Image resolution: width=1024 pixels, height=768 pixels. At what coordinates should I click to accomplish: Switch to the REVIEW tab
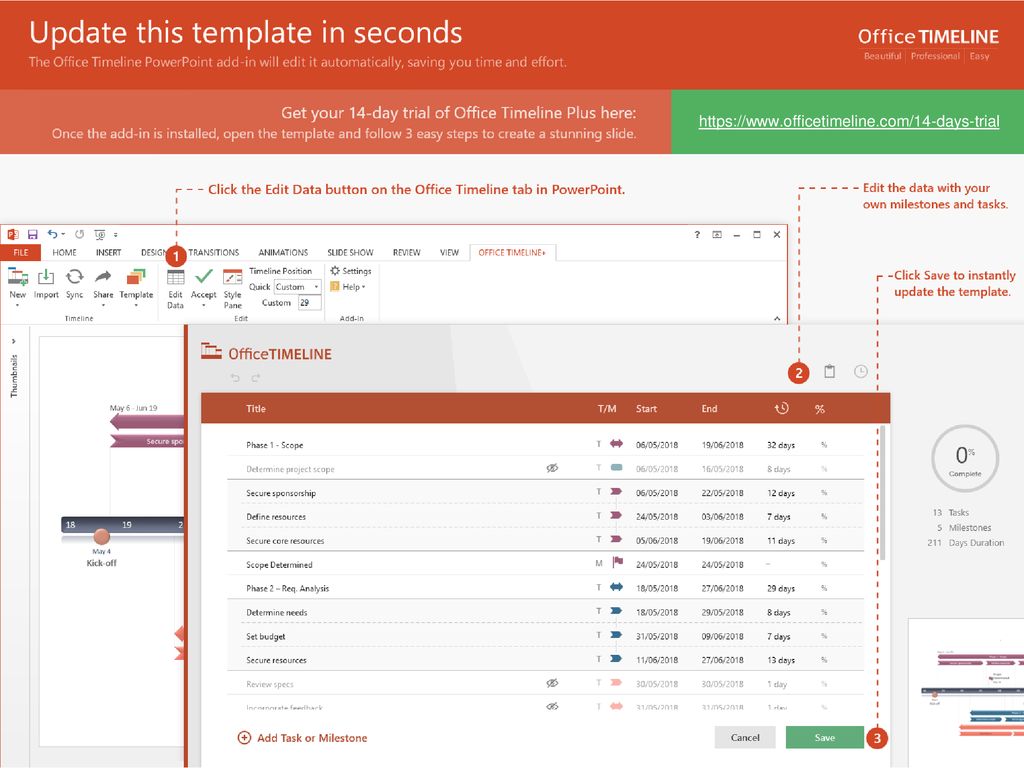[x=406, y=253]
